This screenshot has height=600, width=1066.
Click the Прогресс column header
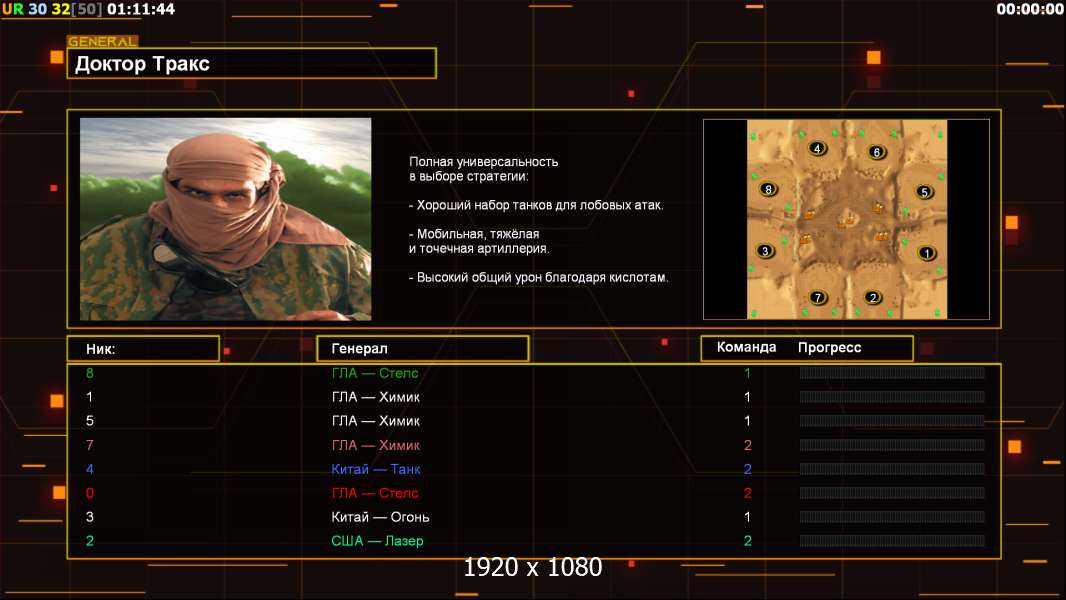tap(829, 348)
